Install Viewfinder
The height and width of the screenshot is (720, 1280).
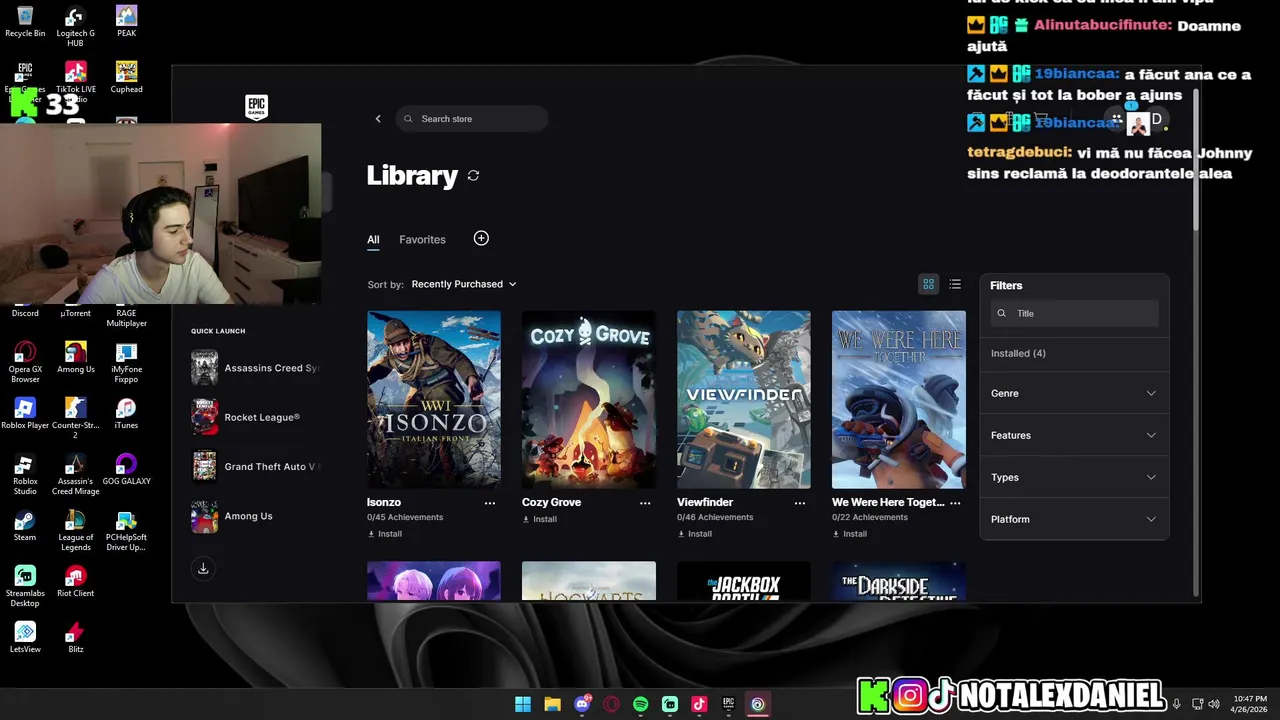[695, 534]
